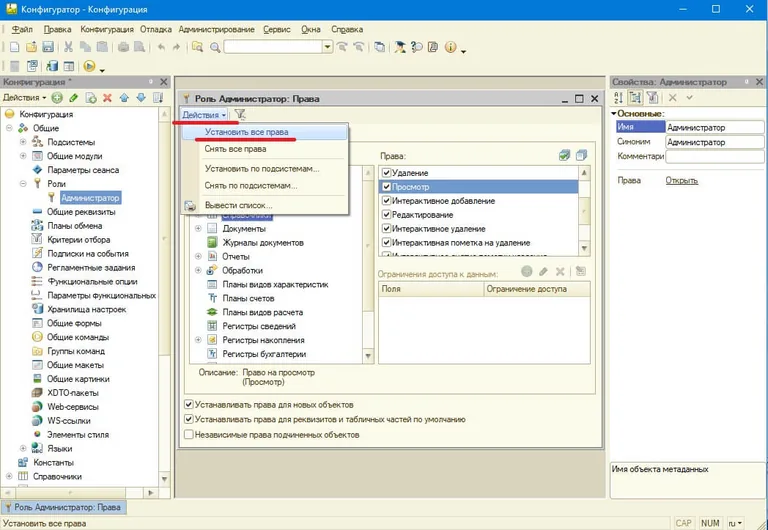Screen dimensions: 768x530
Task: Click the Save floppy disk icon in main toolbar
Action: 49,47
